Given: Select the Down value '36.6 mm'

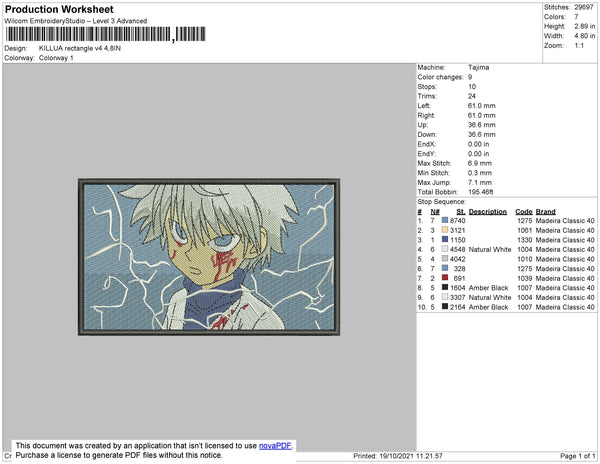Looking at the screenshot, I should click(x=482, y=135).
